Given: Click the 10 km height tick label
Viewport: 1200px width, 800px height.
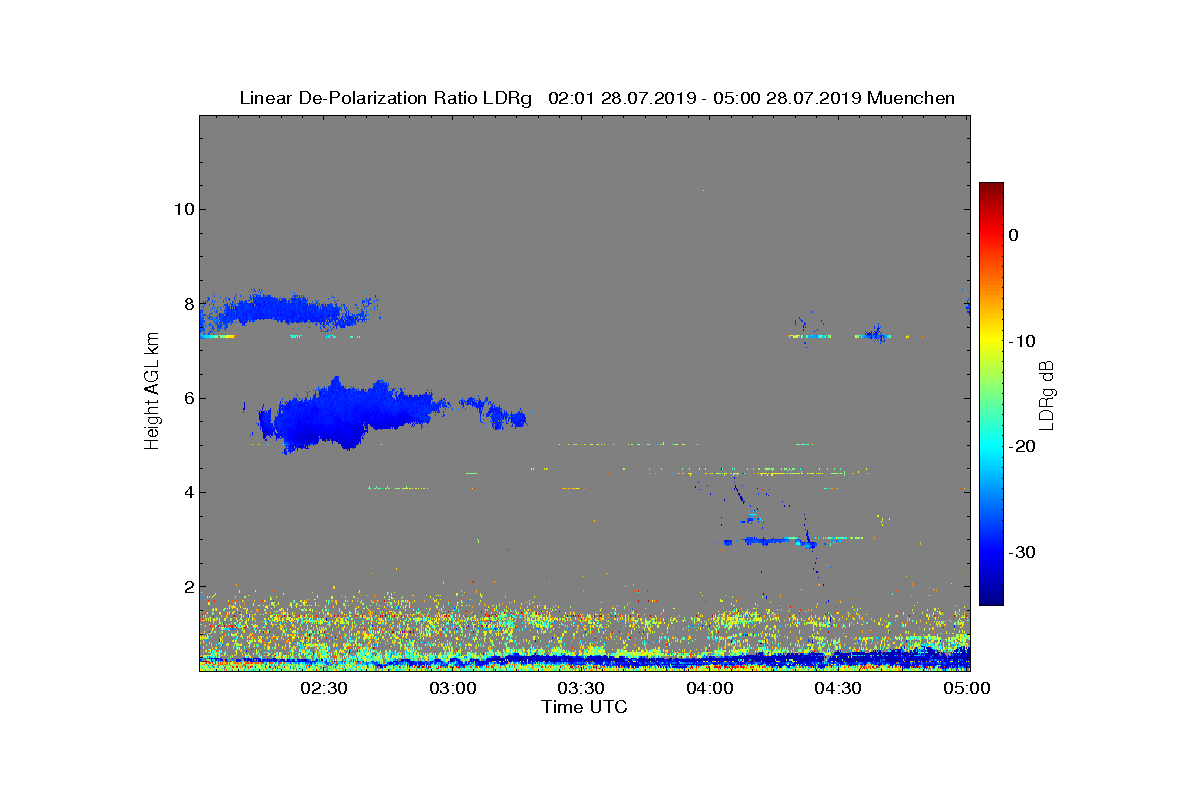Looking at the screenshot, I should [x=182, y=209].
